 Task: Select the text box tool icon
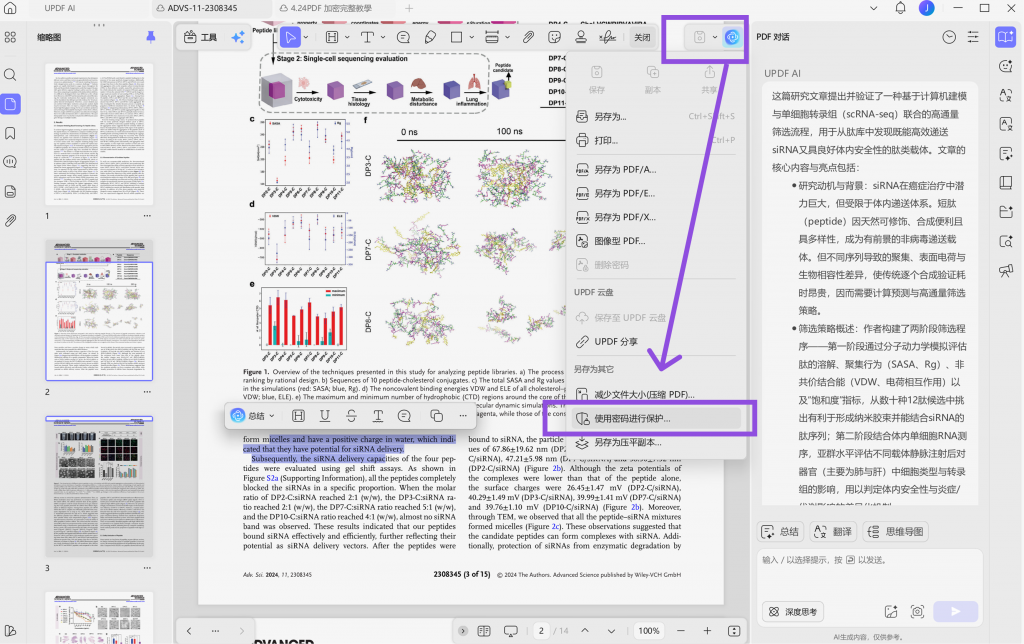332,37
